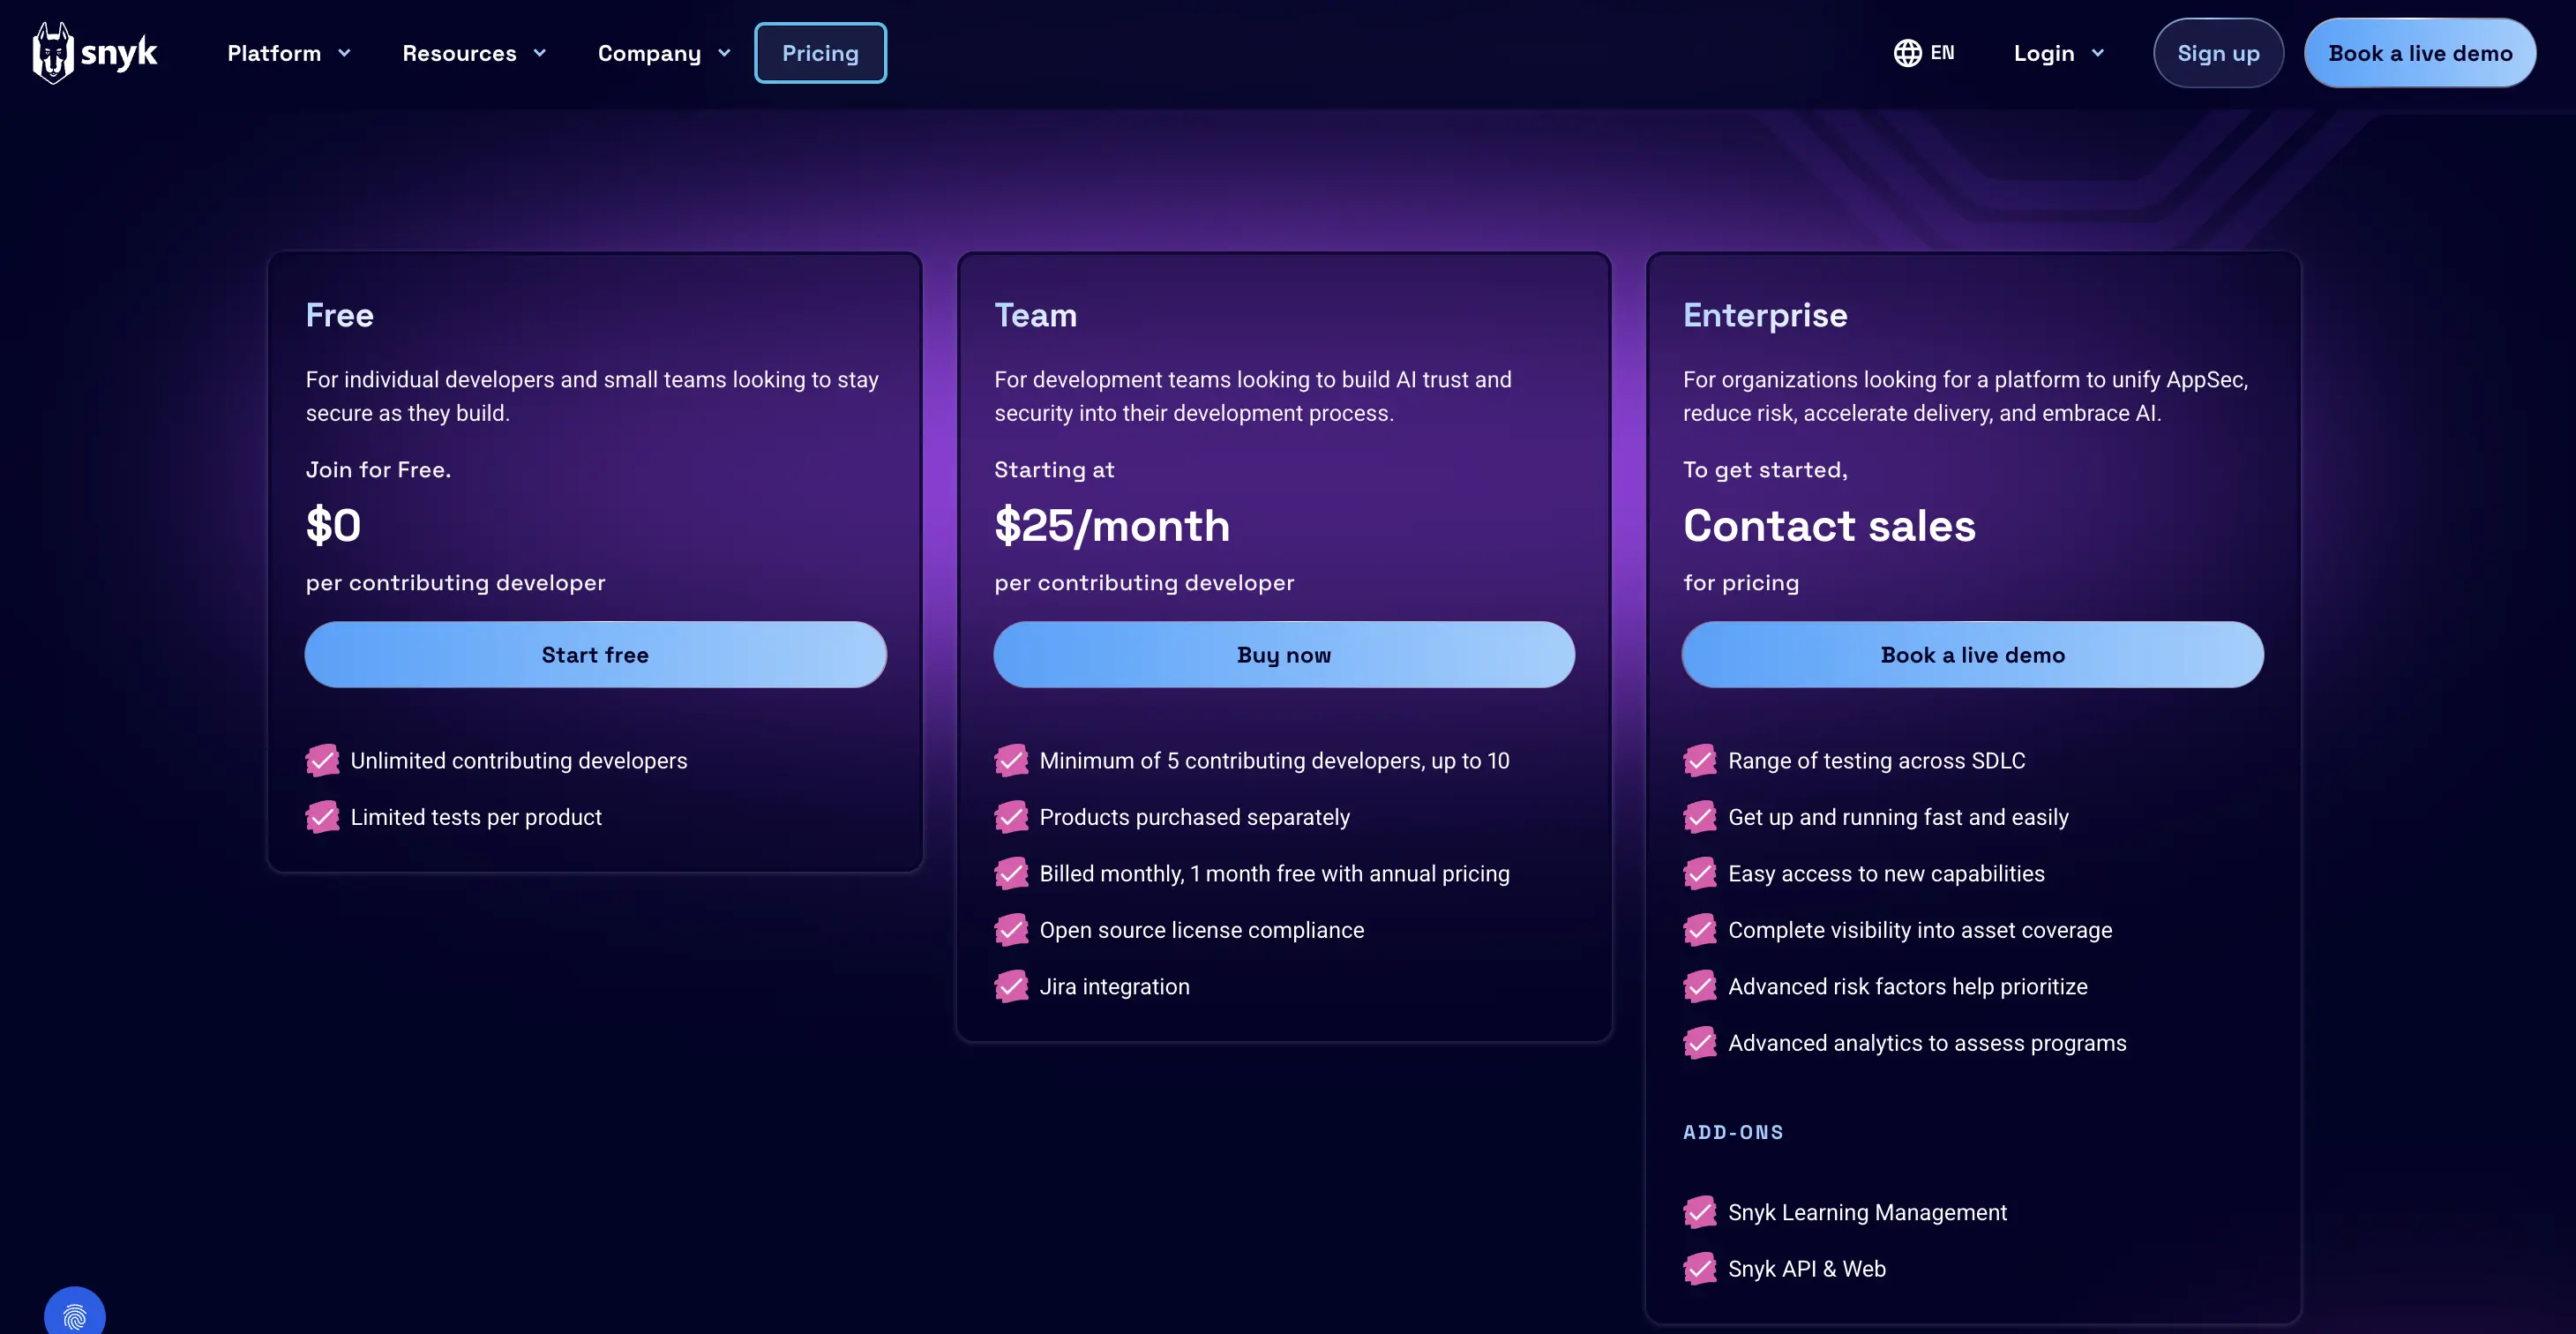2576x1334 pixels.
Task: Click Book a live demo in the Enterprise card
Action: 1972,655
